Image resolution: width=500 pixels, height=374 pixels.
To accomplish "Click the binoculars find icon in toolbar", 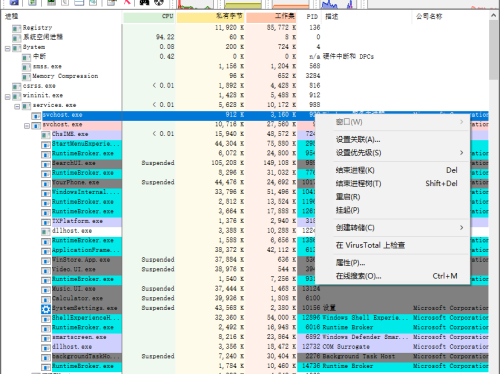I will (x=144, y=2).
